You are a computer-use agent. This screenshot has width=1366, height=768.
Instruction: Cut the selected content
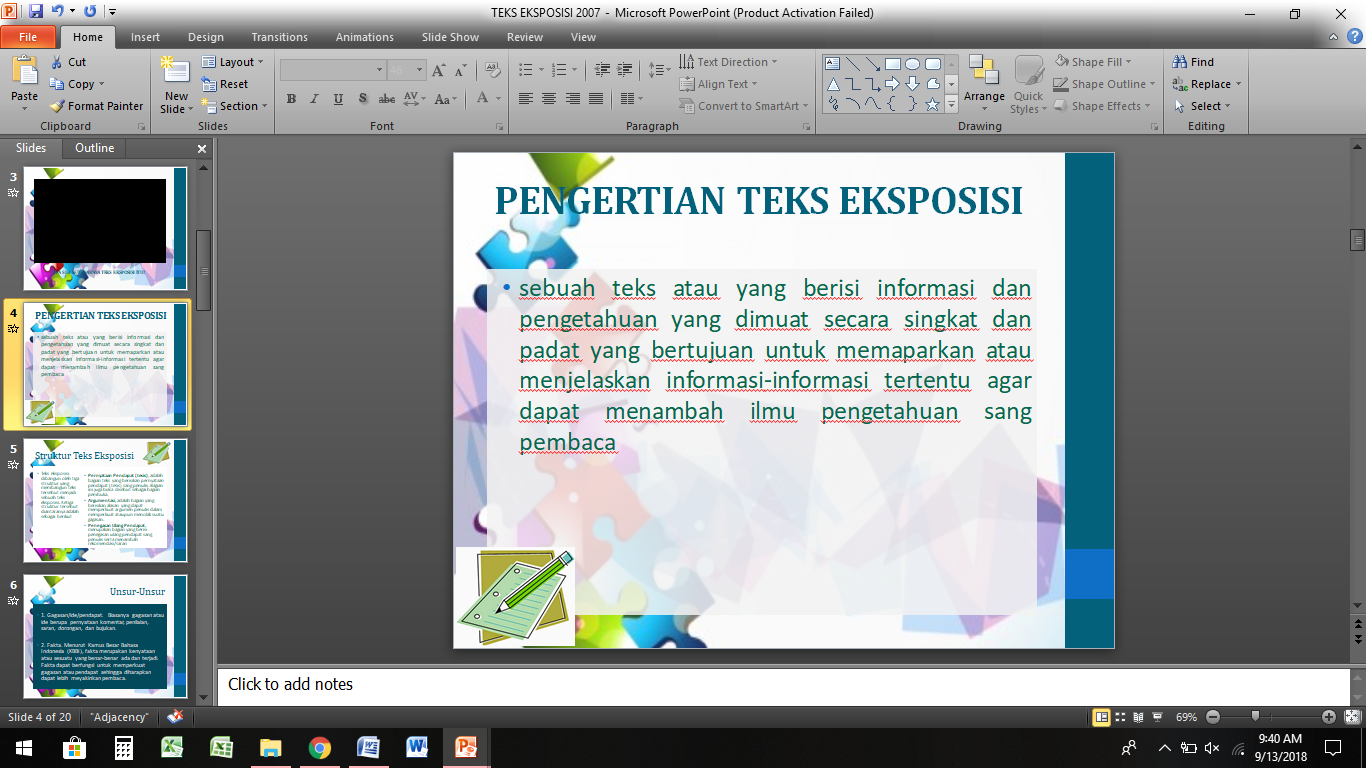(x=68, y=62)
